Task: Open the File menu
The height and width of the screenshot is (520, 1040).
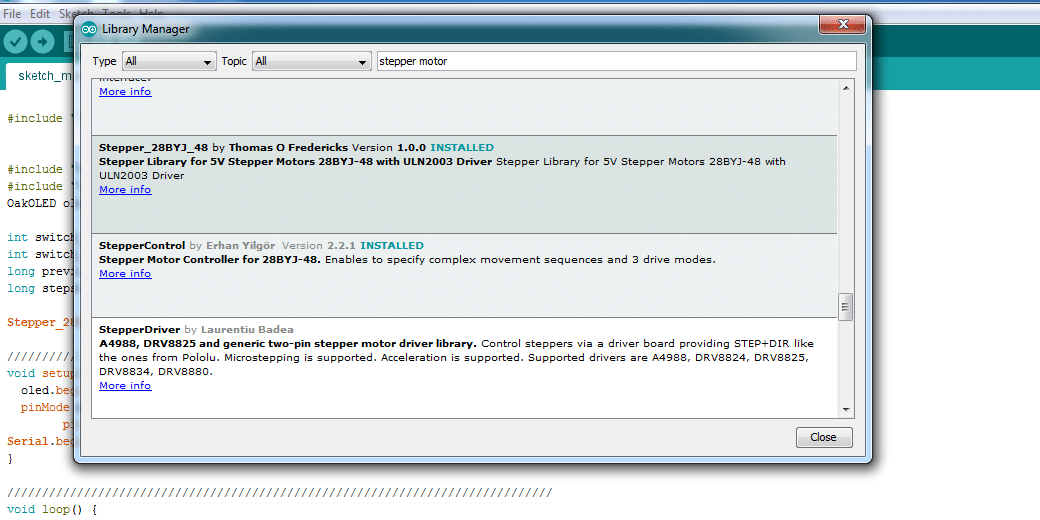Action: [12, 14]
